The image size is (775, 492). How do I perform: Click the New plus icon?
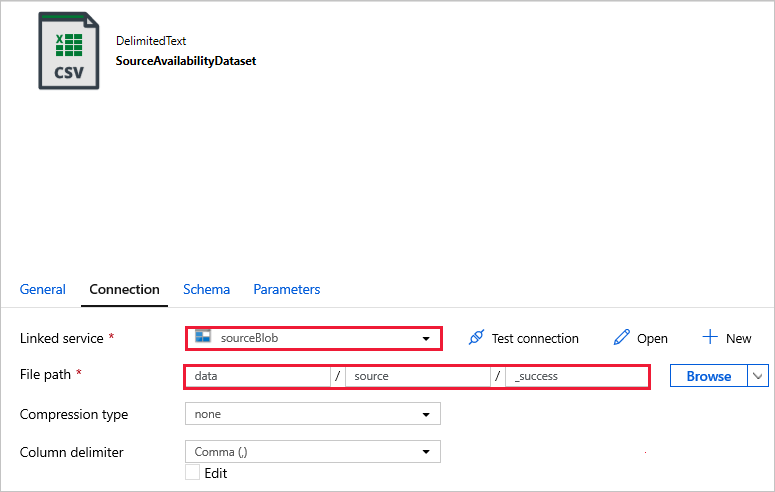point(710,338)
